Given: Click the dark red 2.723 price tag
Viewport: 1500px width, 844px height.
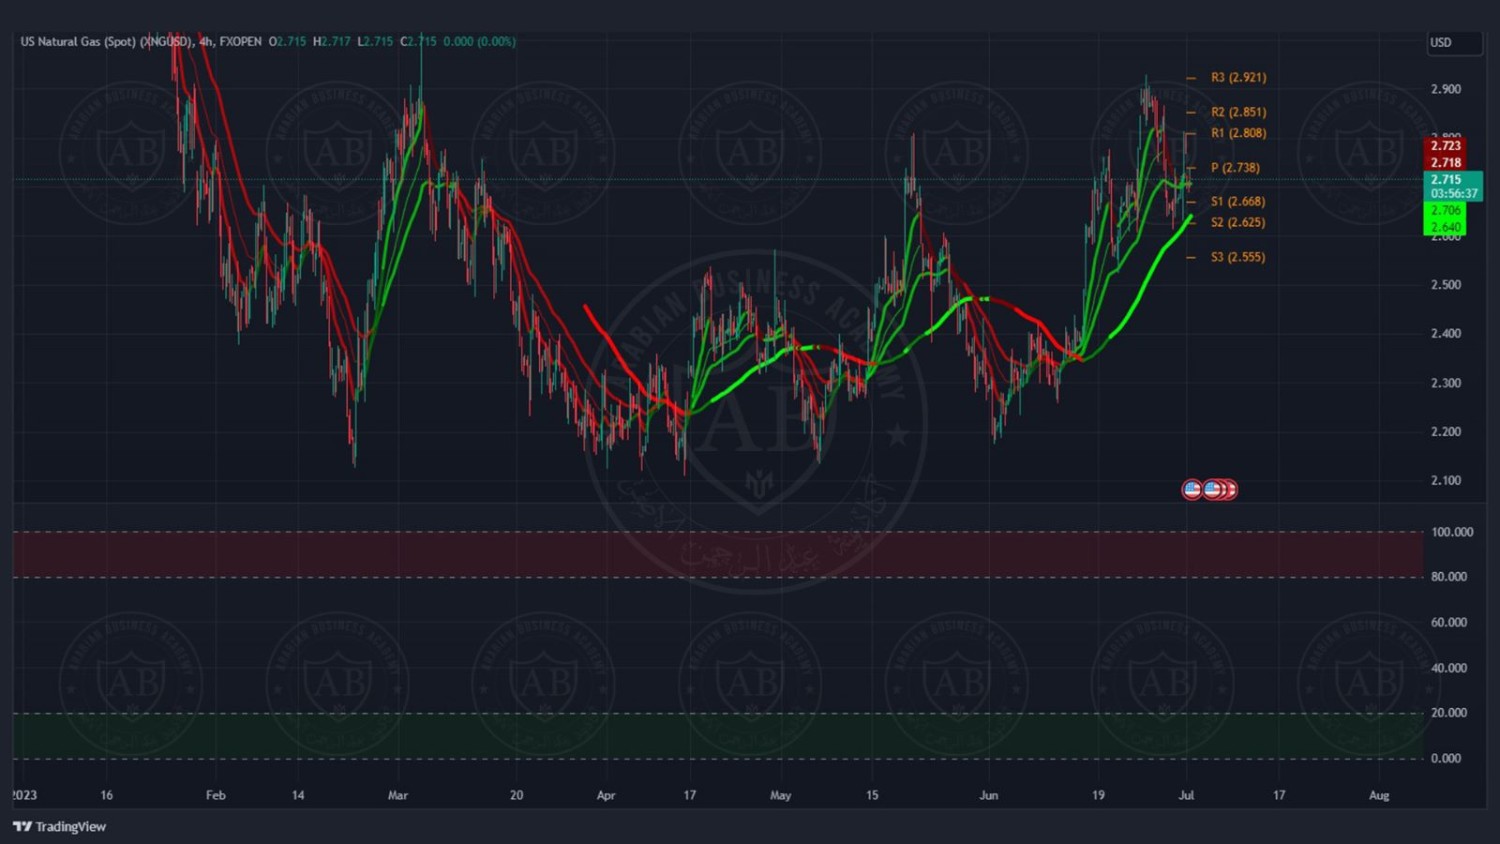Looking at the screenshot, I should point(1445,146).
